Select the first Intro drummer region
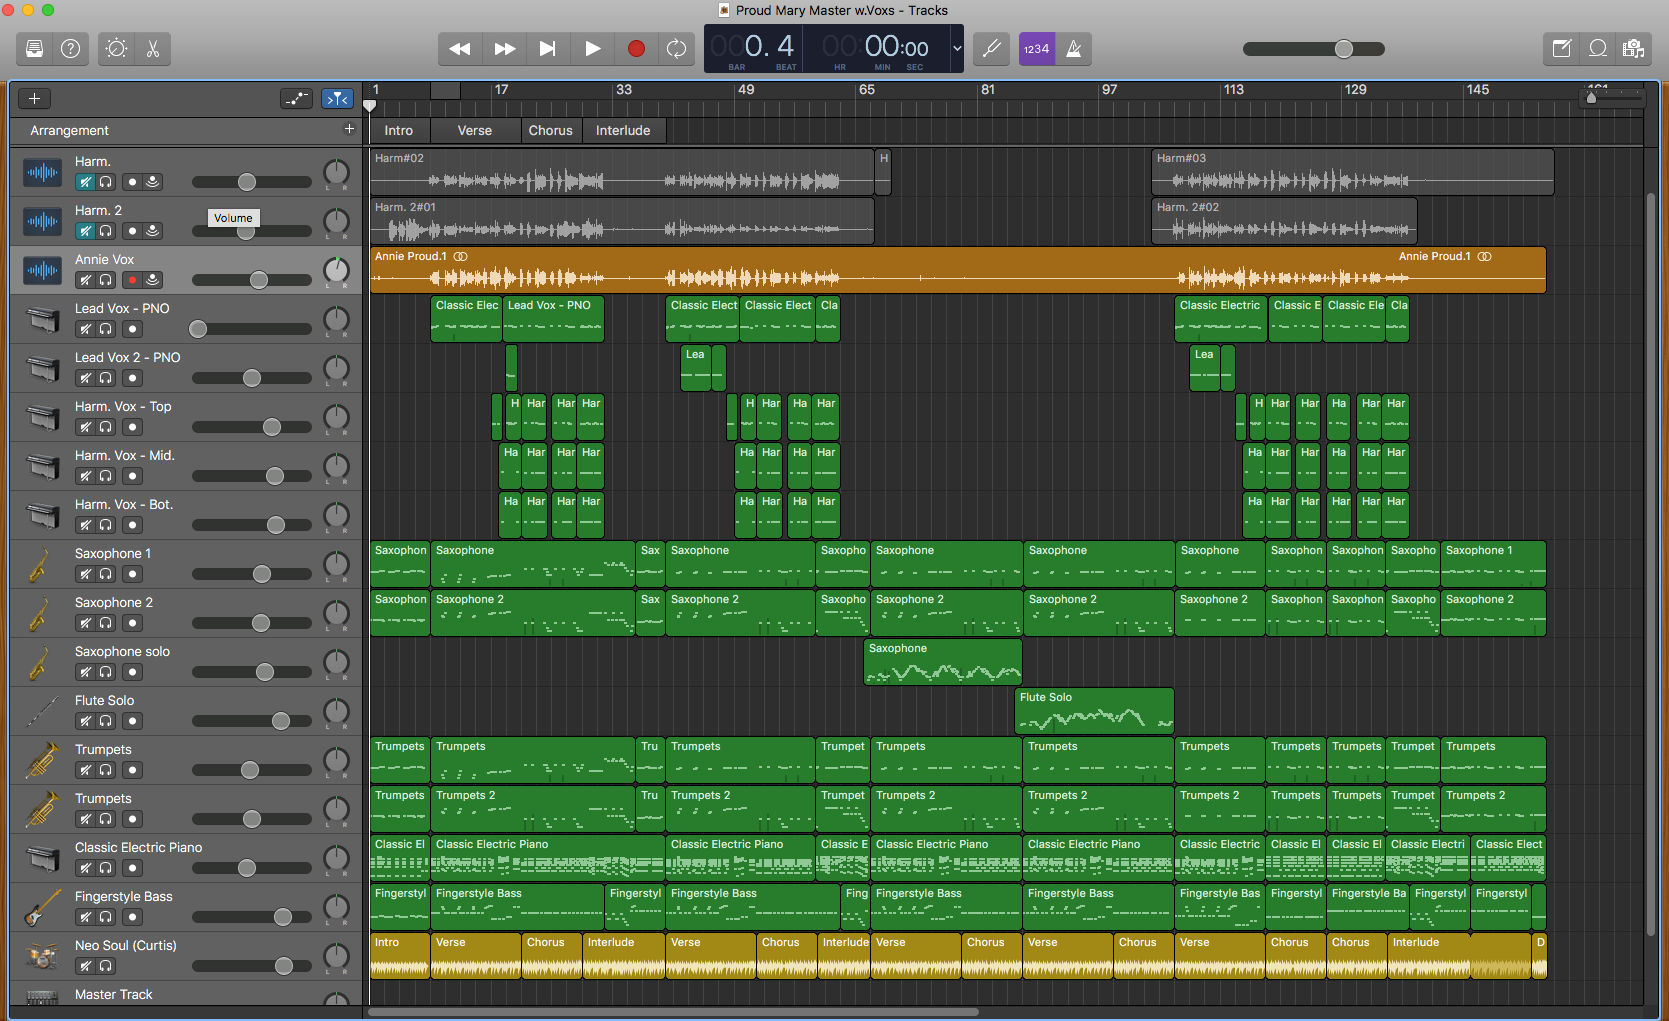The image size is (1669, 1021). 400,956
